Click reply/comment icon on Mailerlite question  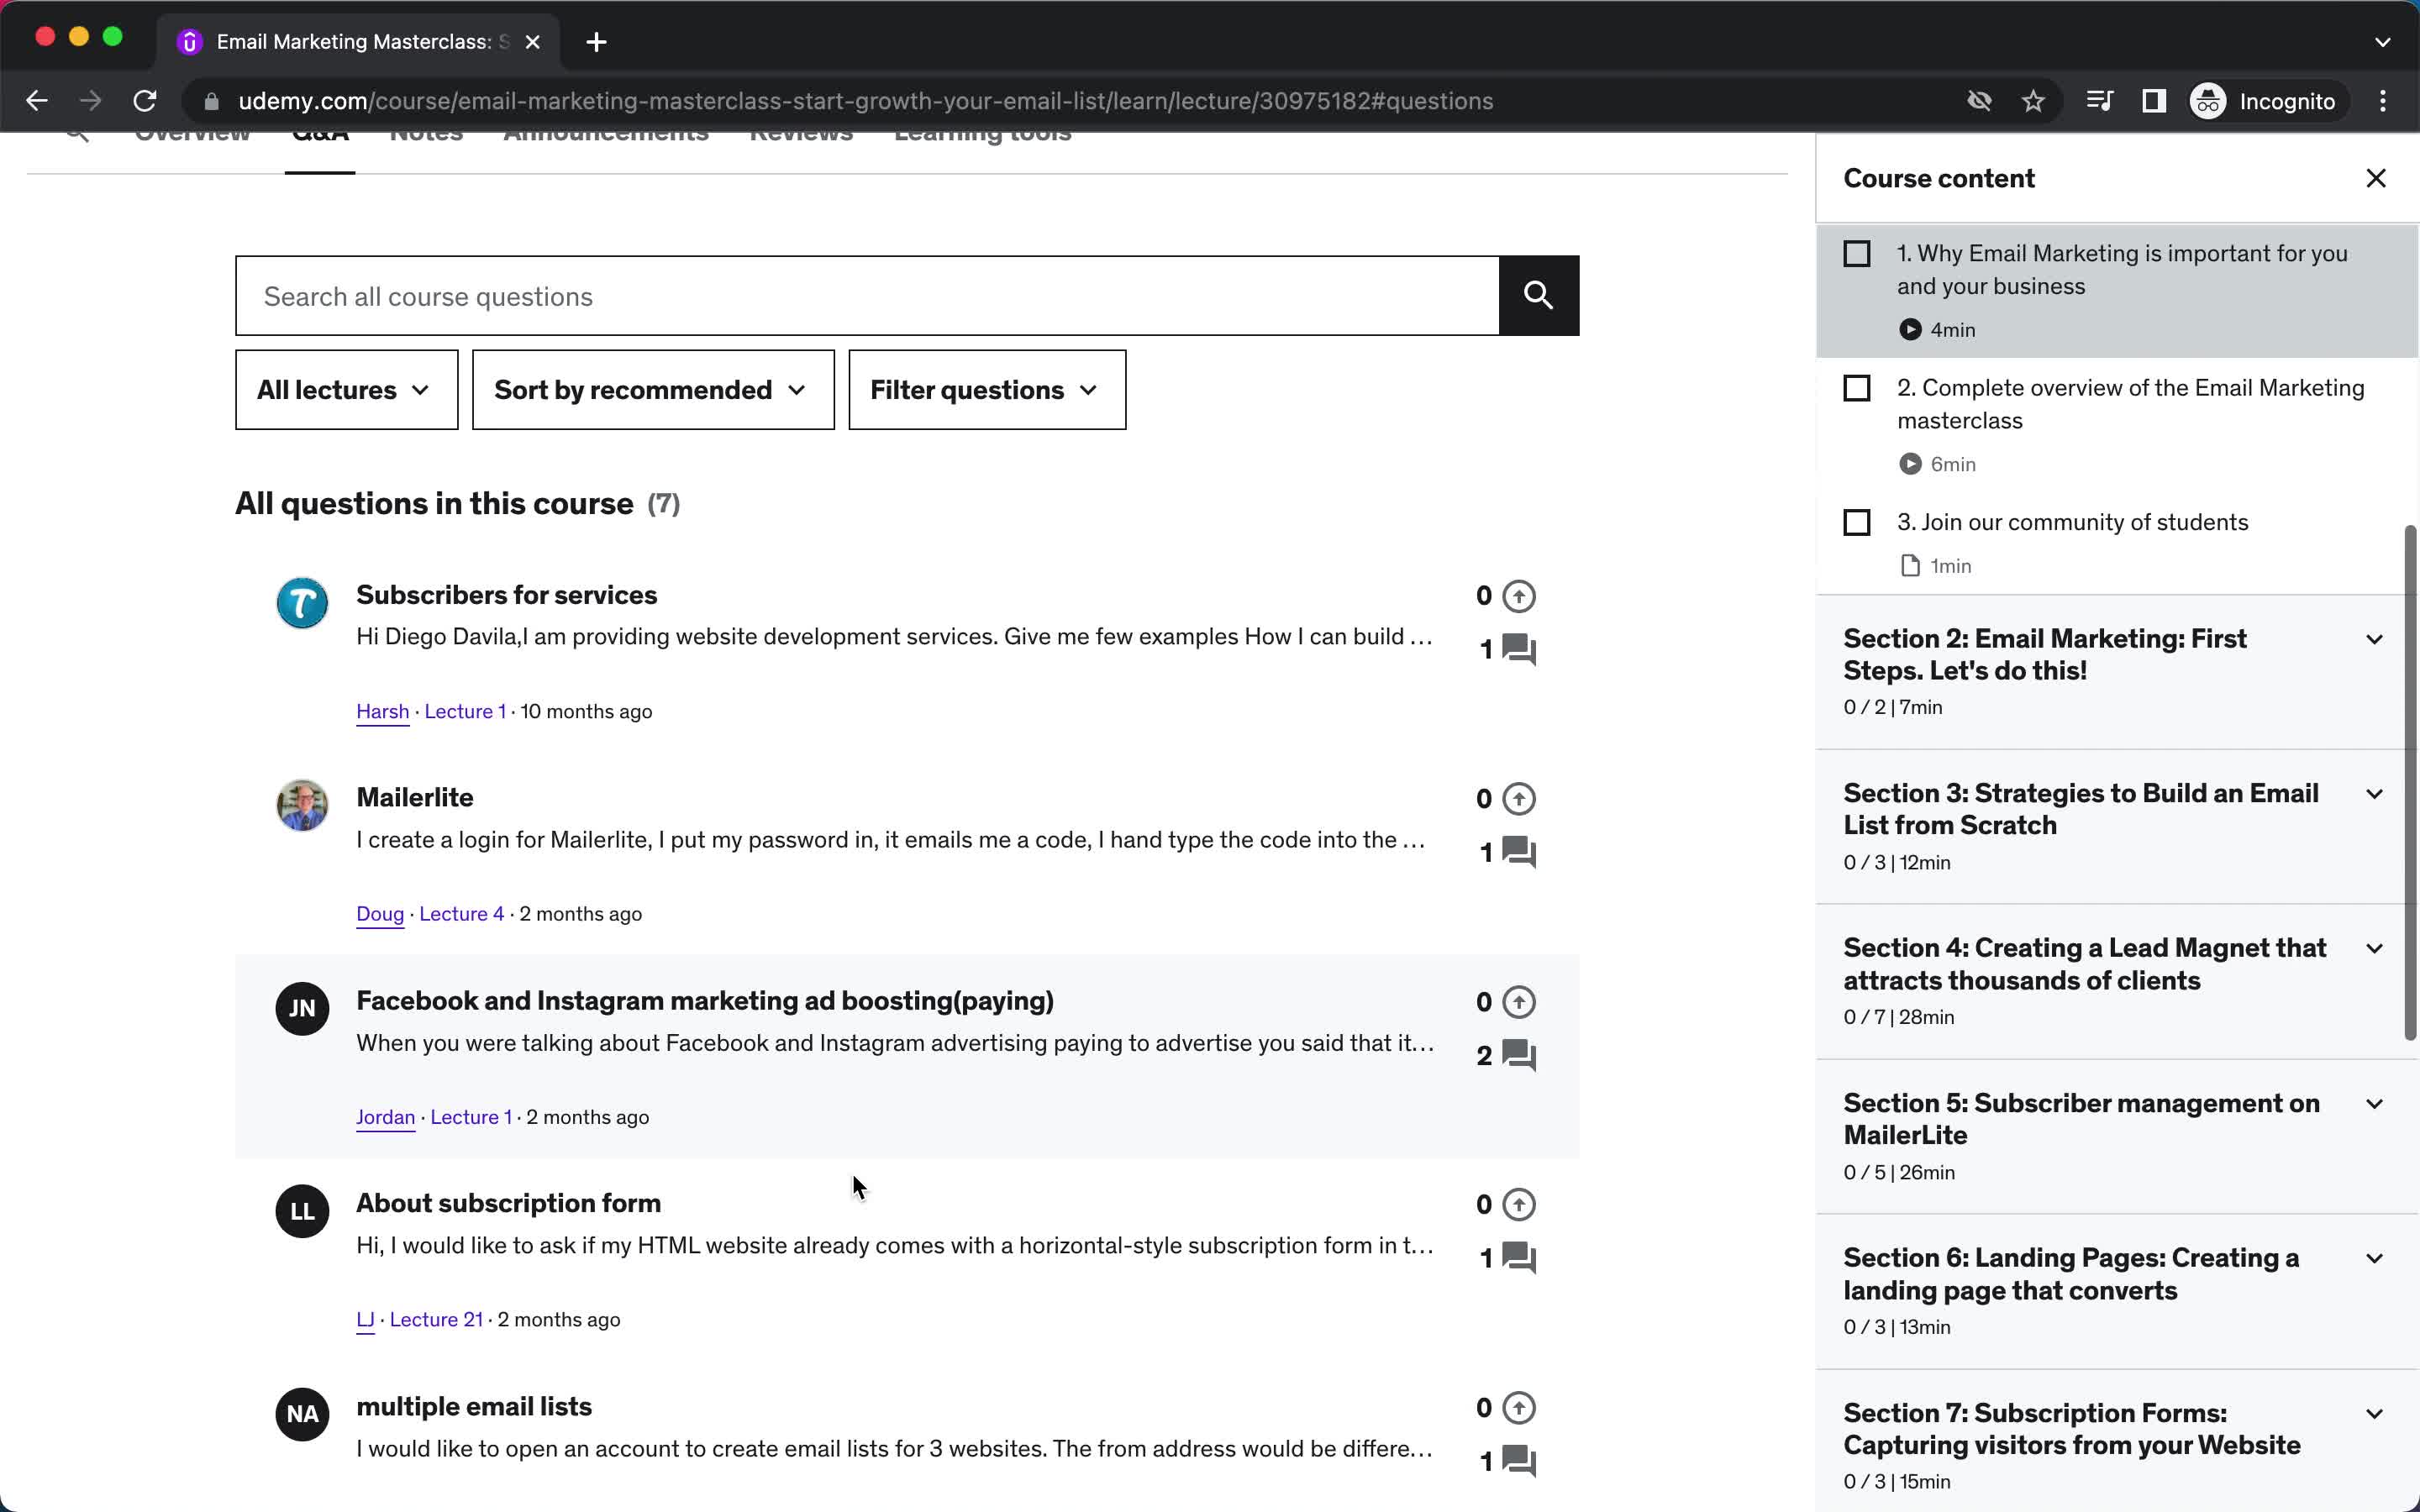tap(1516, 852)
